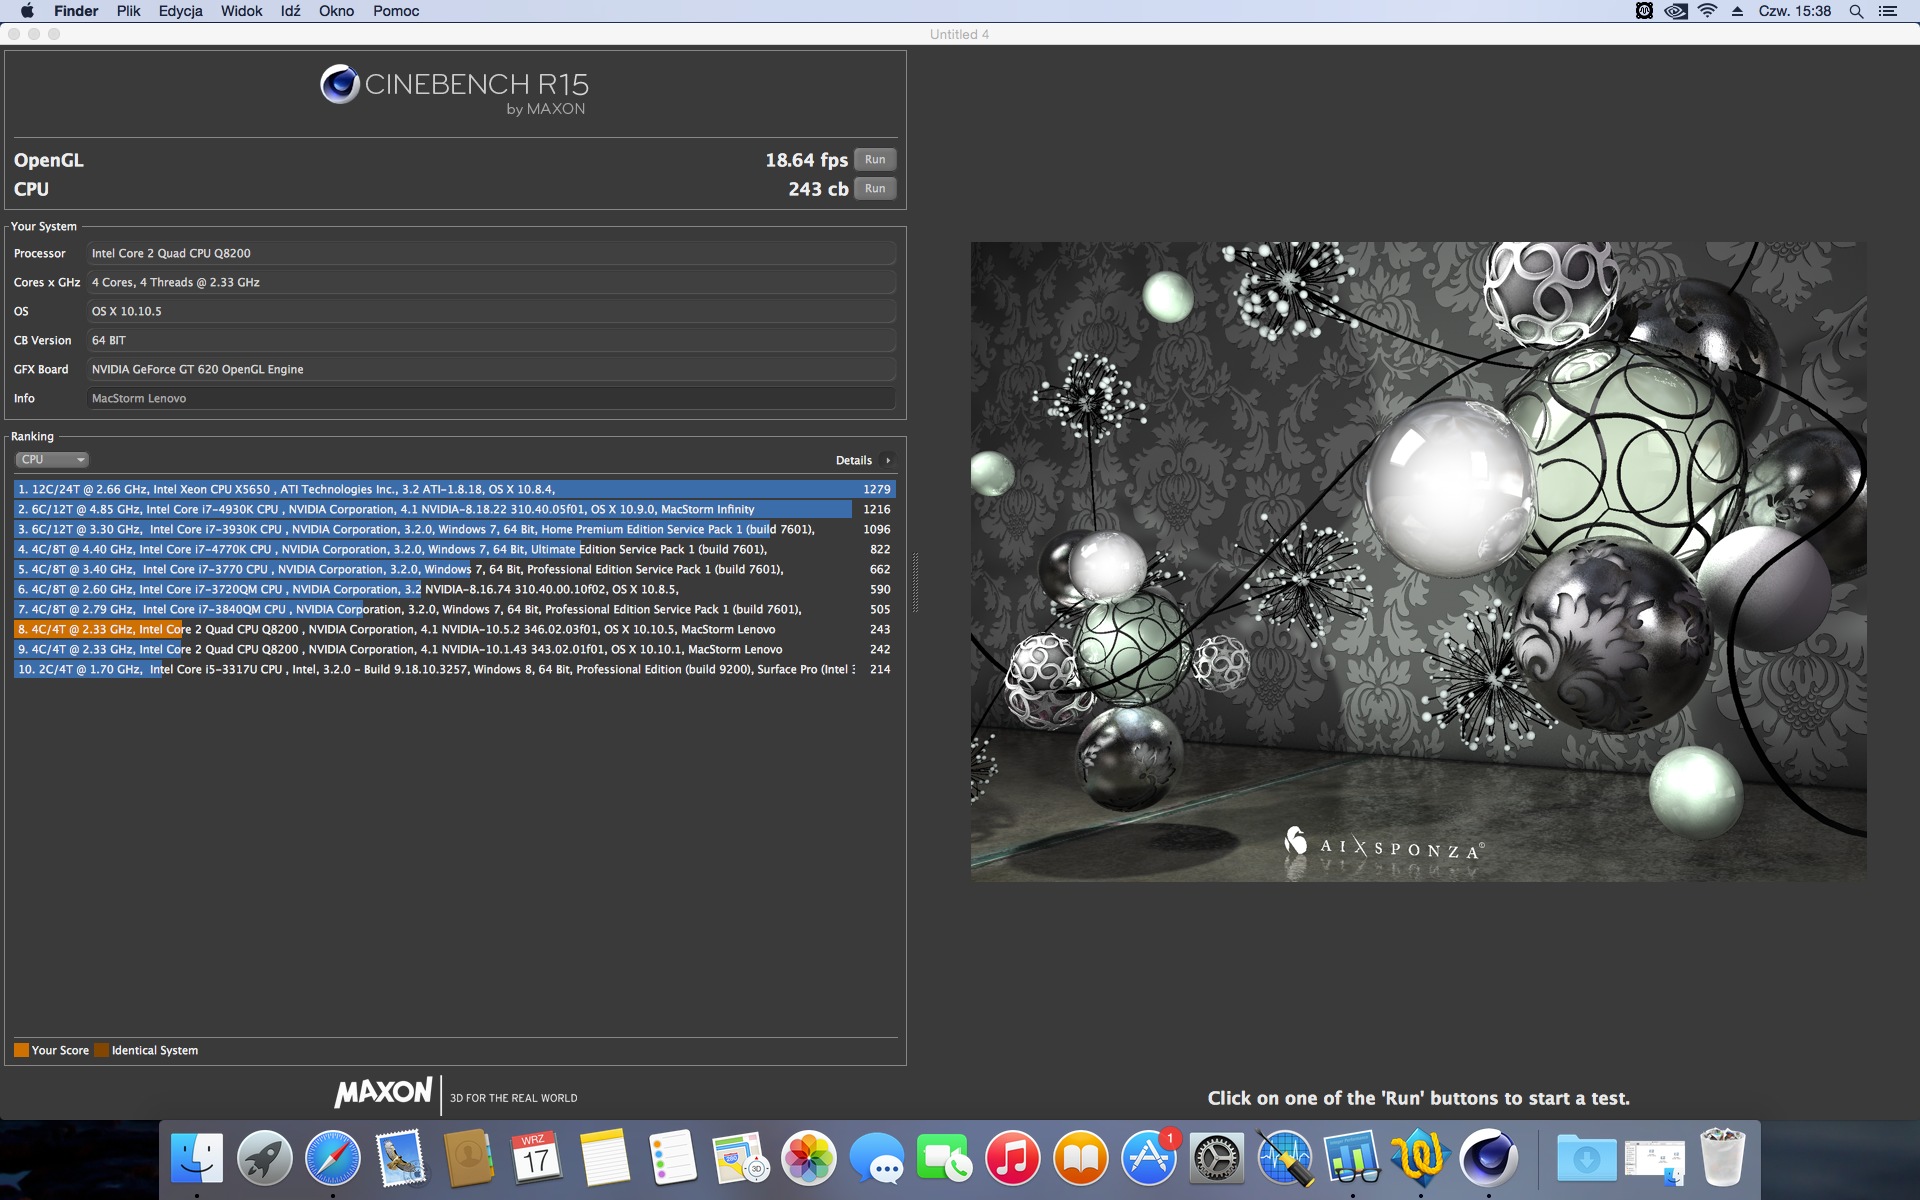The width and height of the screenshot is (1920, 1200).
Task: Open System Preferences from the Dock
Action: tap(1216, 1159)
